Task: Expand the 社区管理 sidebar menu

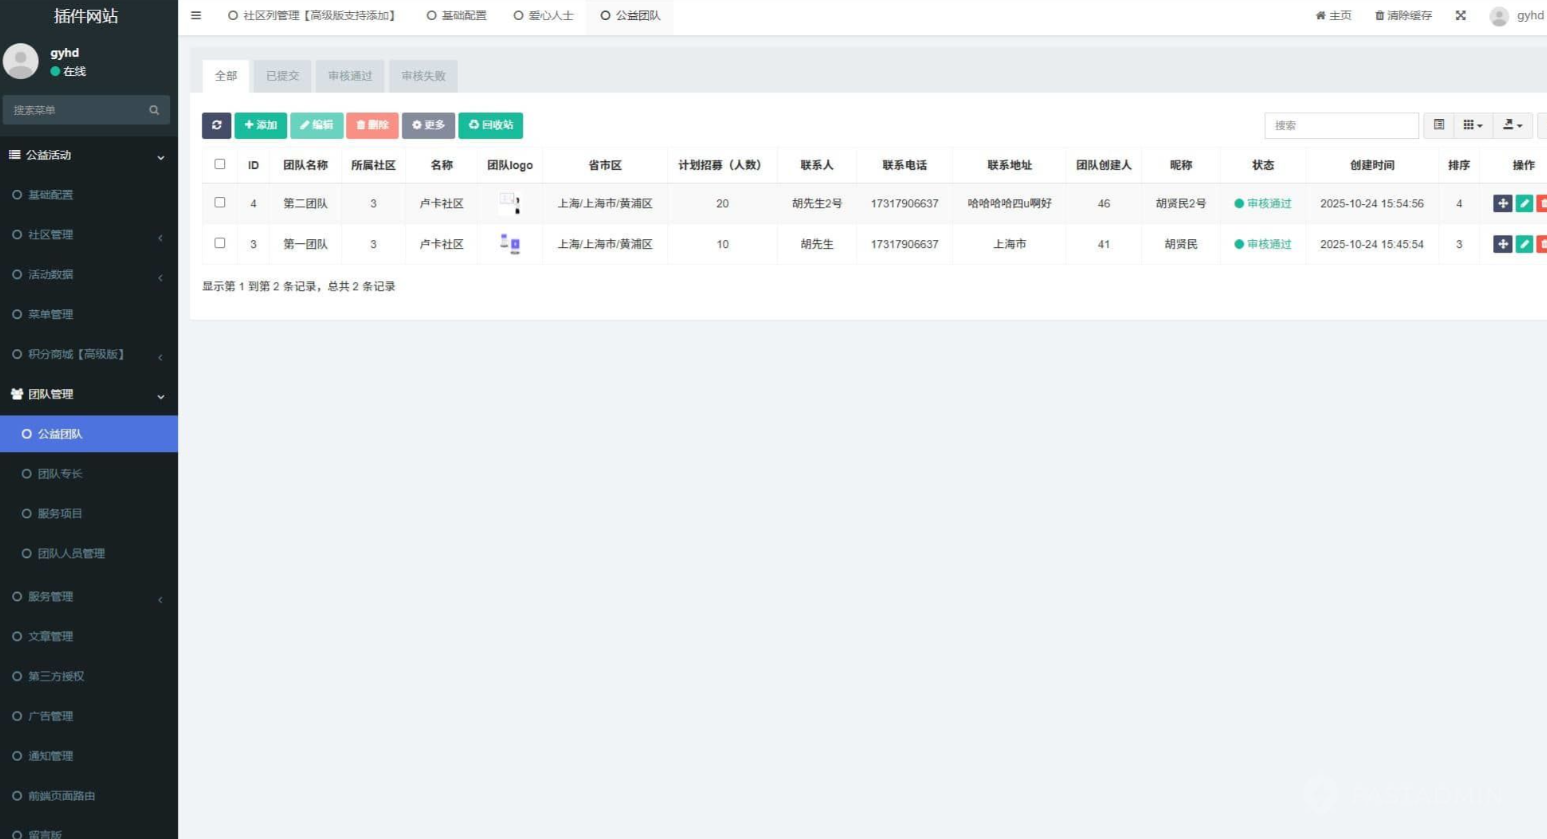Action: point(88,235)
